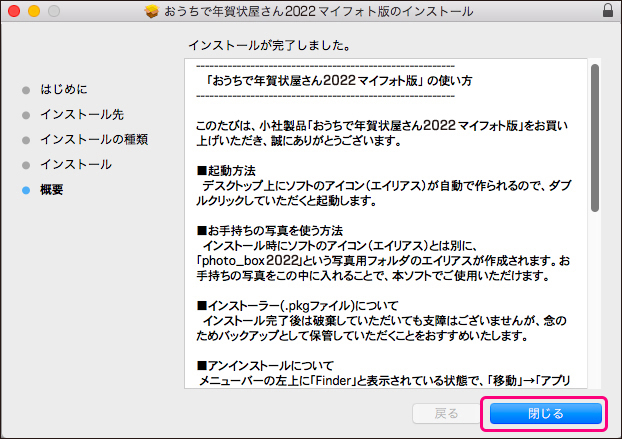Select the はじめに step in sidebar

64,90
